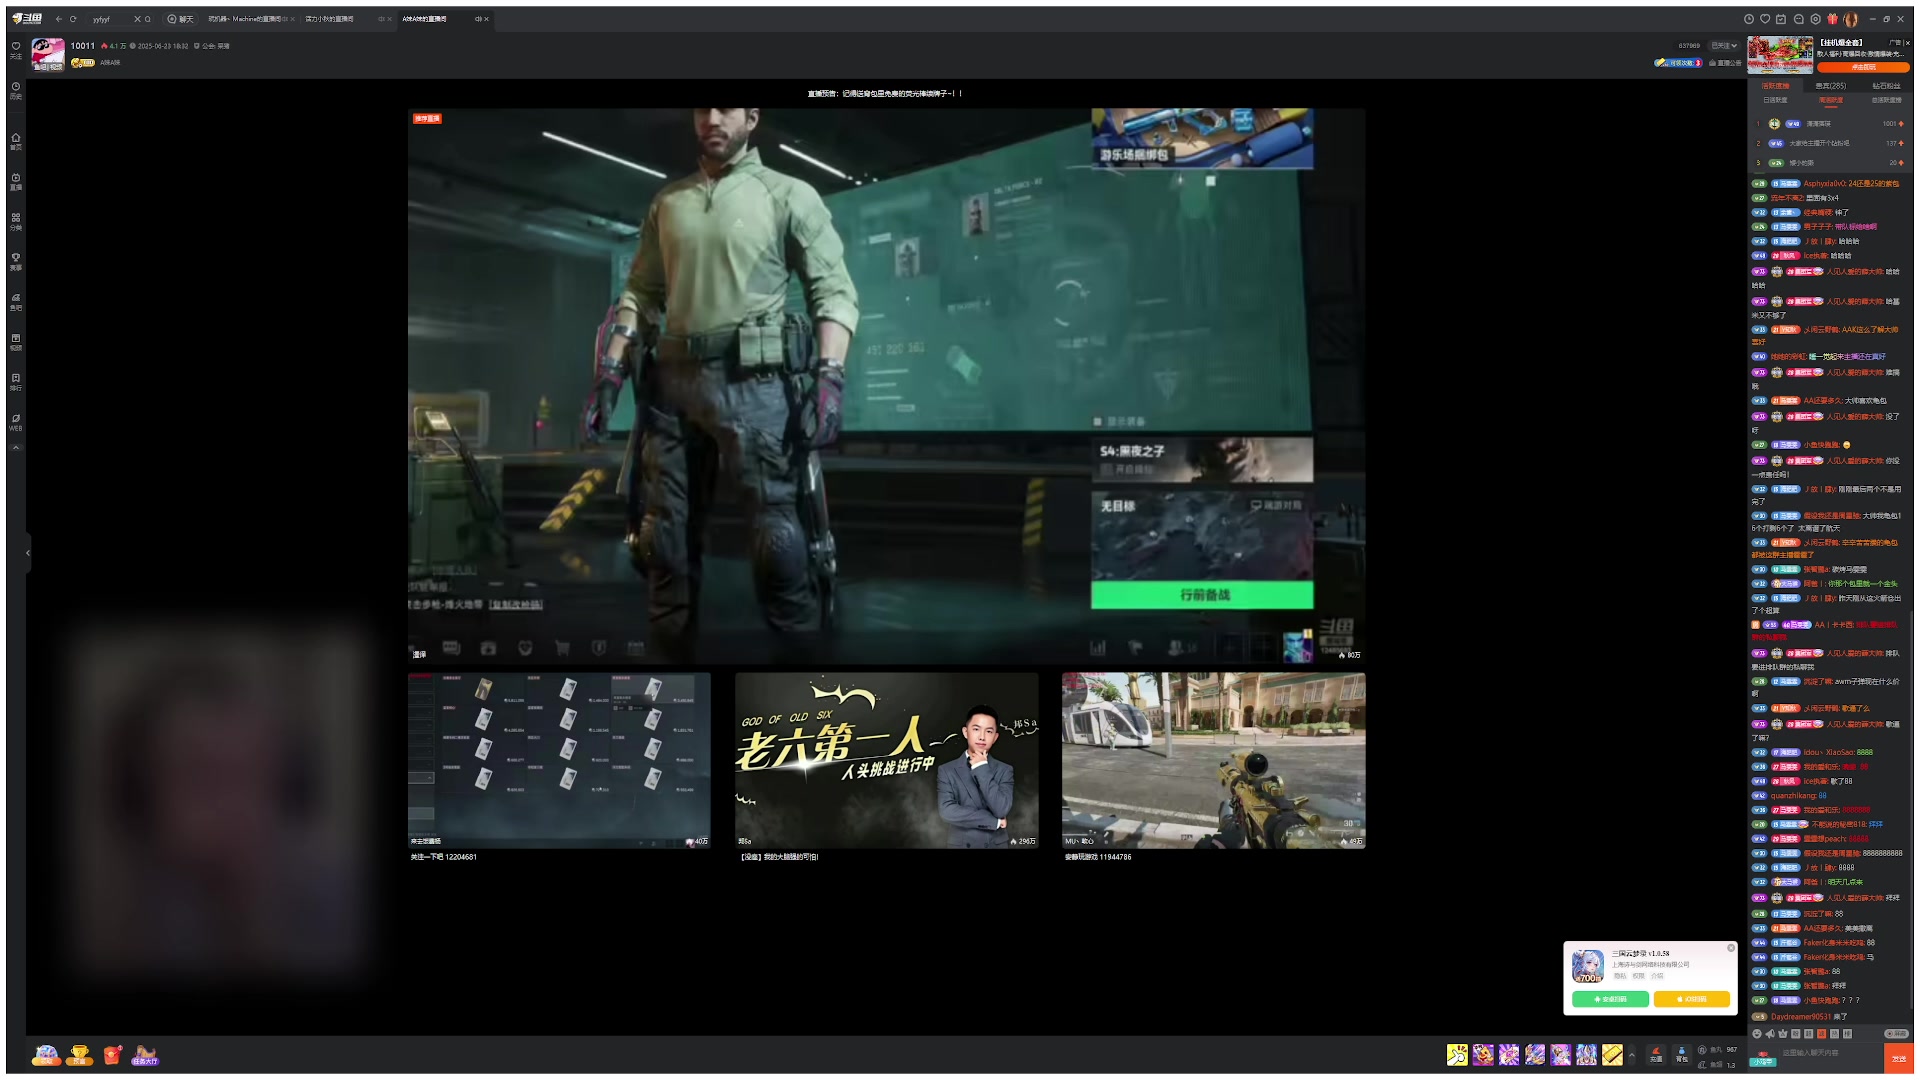Open the messages bubble icon in title bar

coord(1798,19)
